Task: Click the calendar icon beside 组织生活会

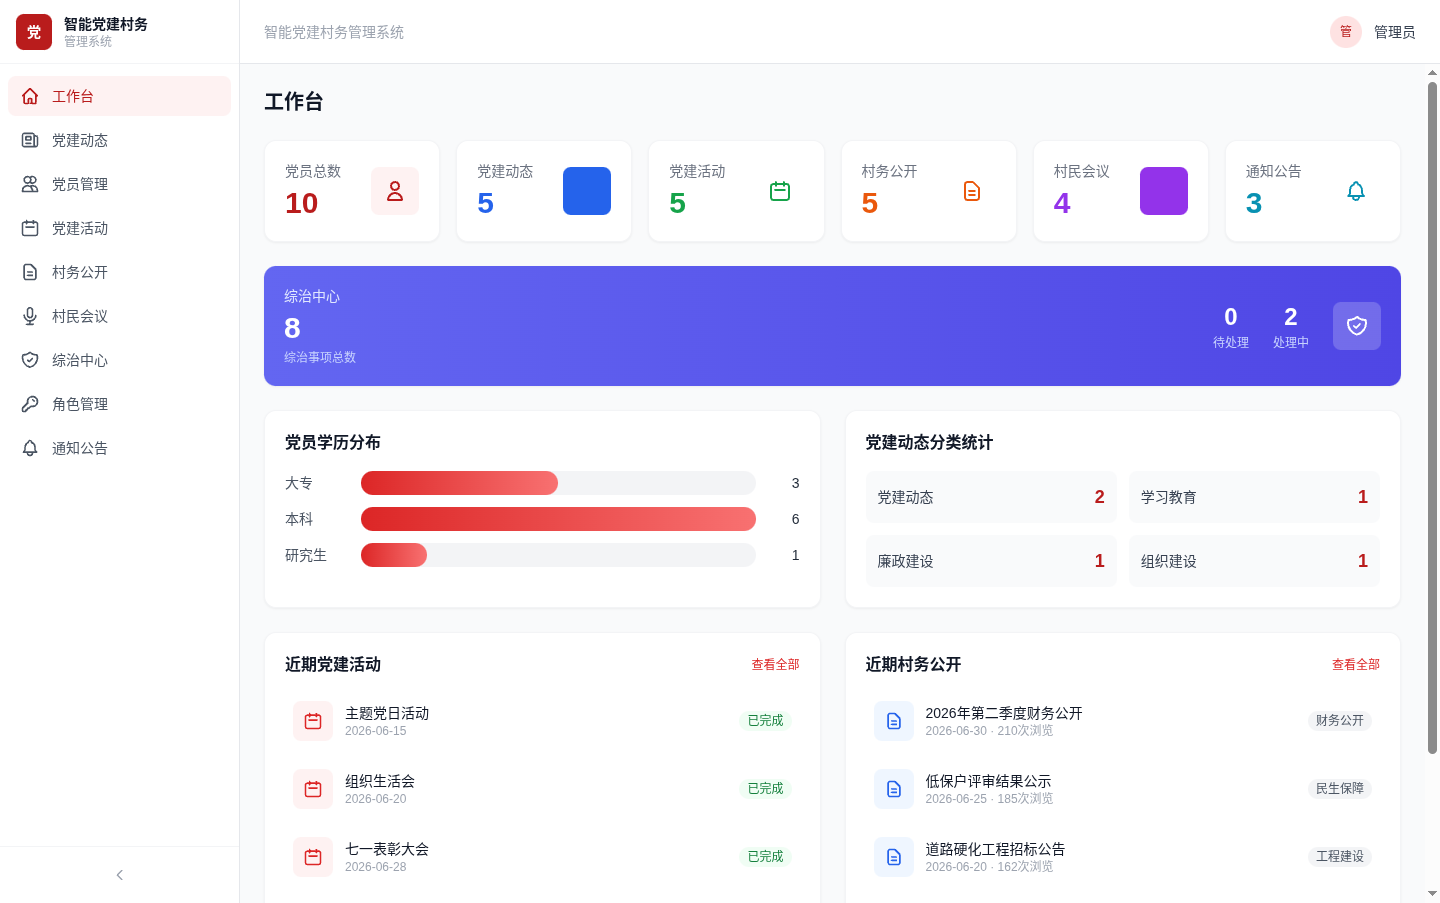Action: pos(313,789)
